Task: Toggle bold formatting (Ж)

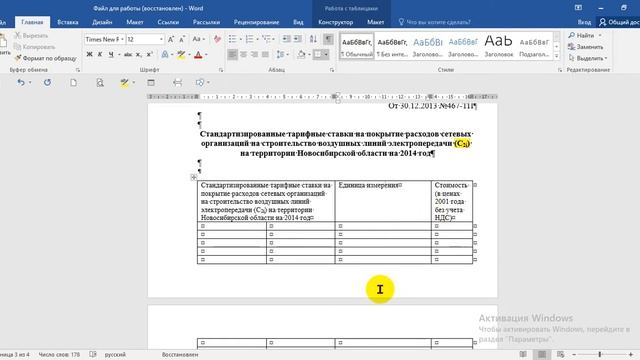Action: click(89, 54)
